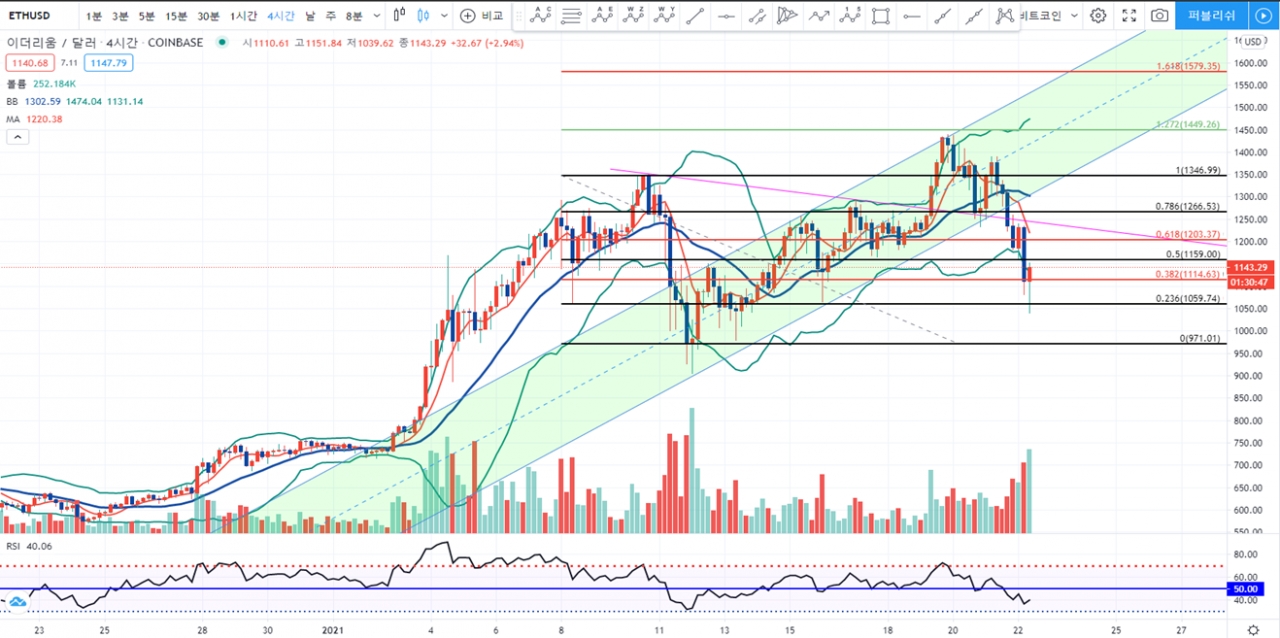Switch to the 15분 timeframe

click(x=176, y=16)
